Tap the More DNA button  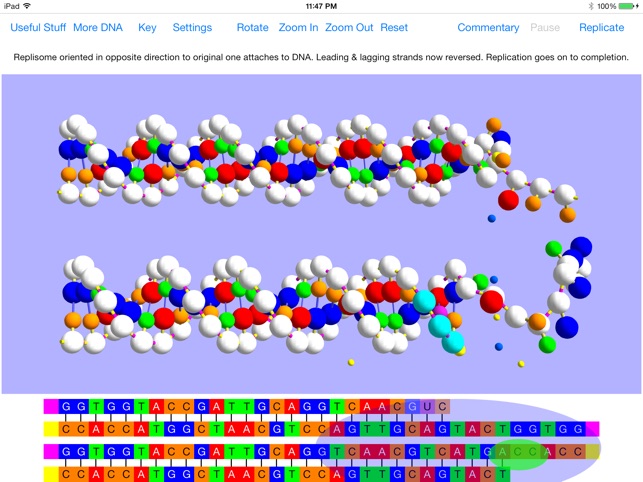pyautogui.click(x=98, y=27)
